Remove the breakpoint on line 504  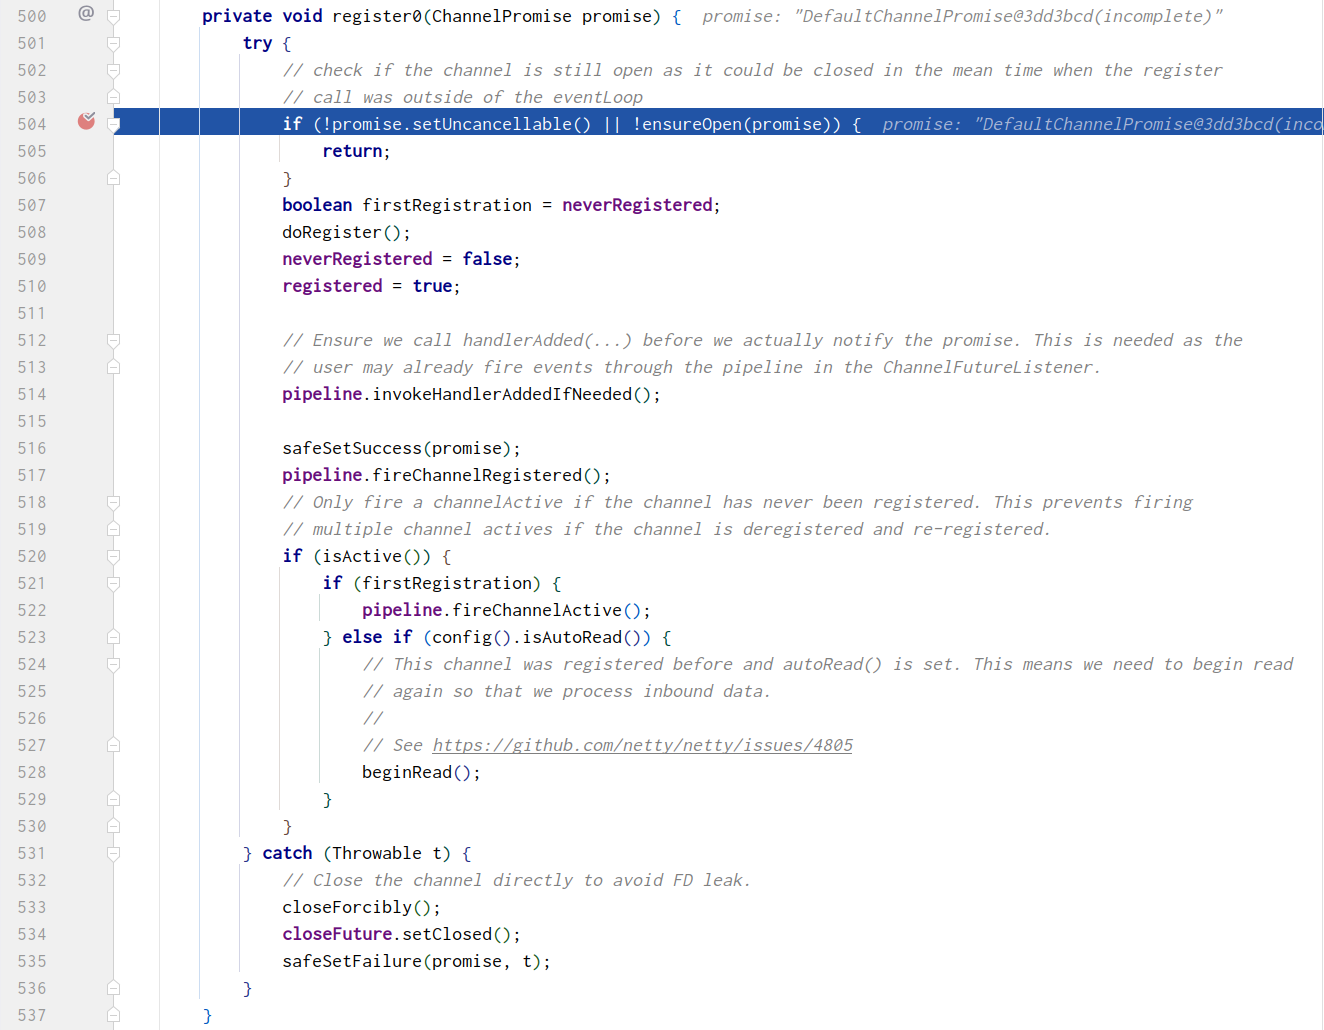87,121
